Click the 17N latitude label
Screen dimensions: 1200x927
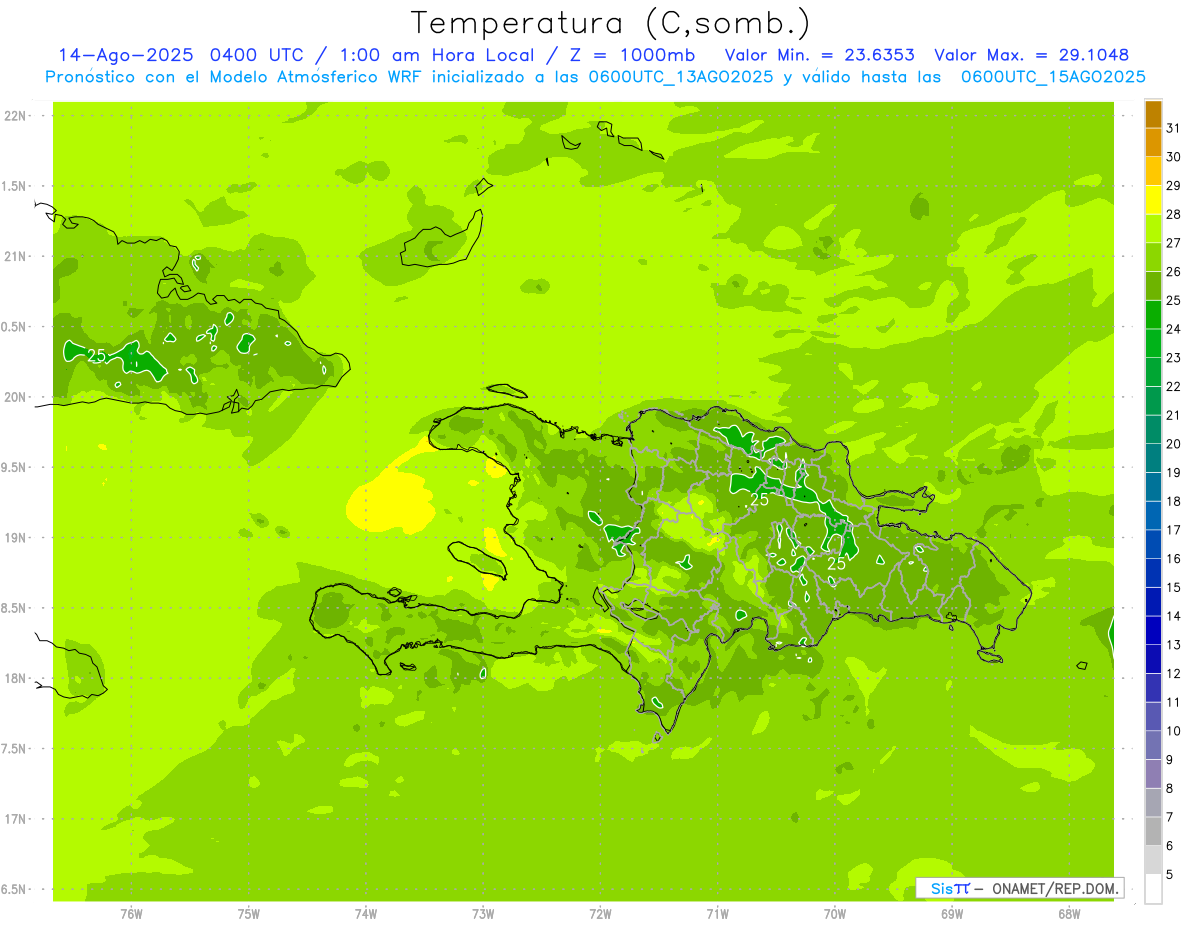(x=15, y=819)
